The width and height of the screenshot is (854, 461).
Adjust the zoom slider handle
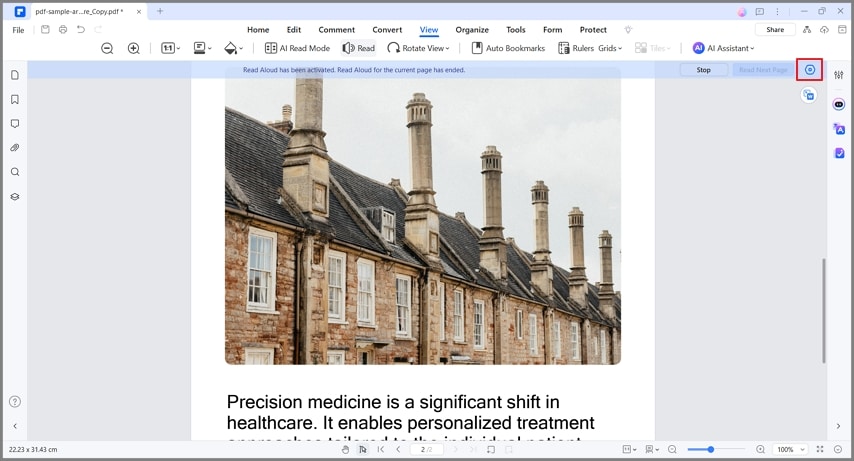(711, 450)
